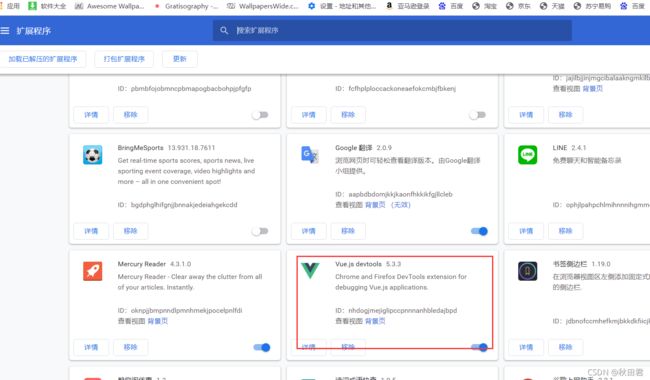Open the hamburger menu beside 扩展程序
This screenshot has height=380, width=650.
coord(5,31)
